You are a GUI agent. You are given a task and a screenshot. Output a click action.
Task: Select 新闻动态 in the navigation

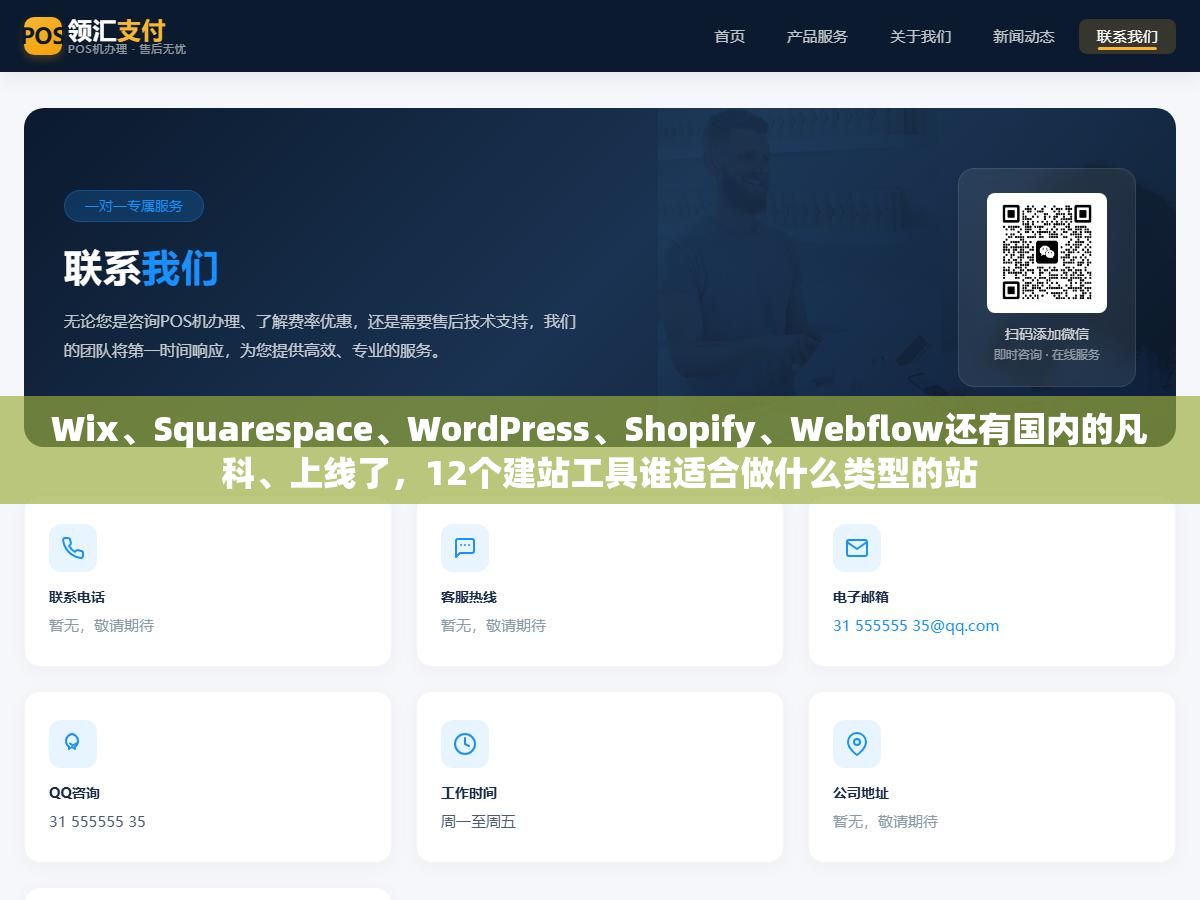pos(1024,36)
